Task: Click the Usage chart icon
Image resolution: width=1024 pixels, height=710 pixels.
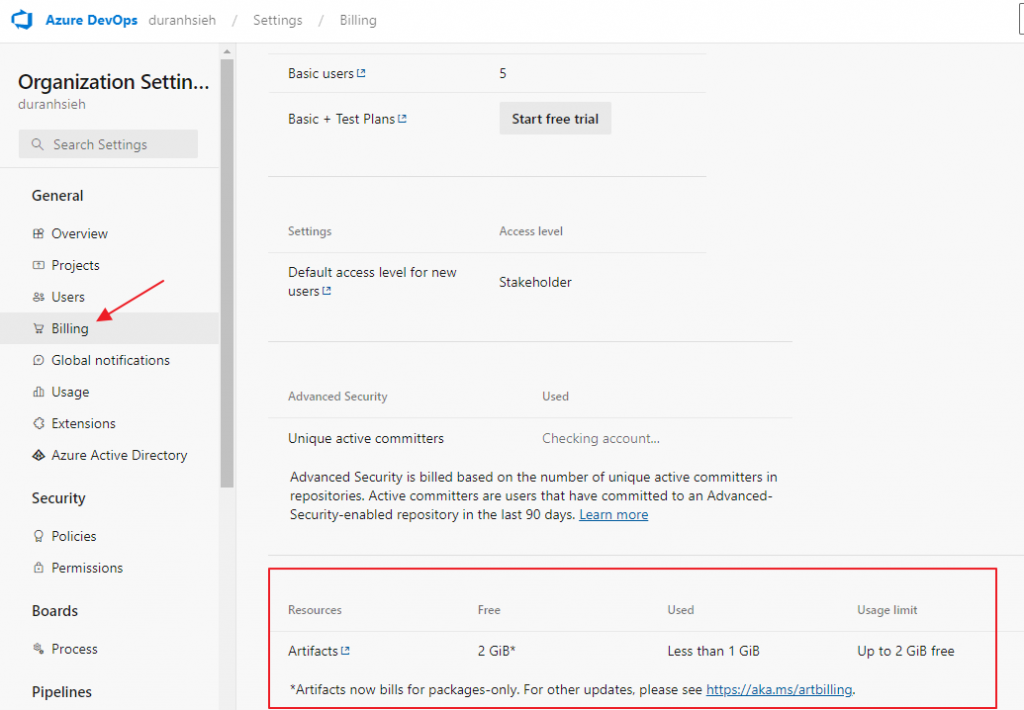Action: tap(39, 391)
